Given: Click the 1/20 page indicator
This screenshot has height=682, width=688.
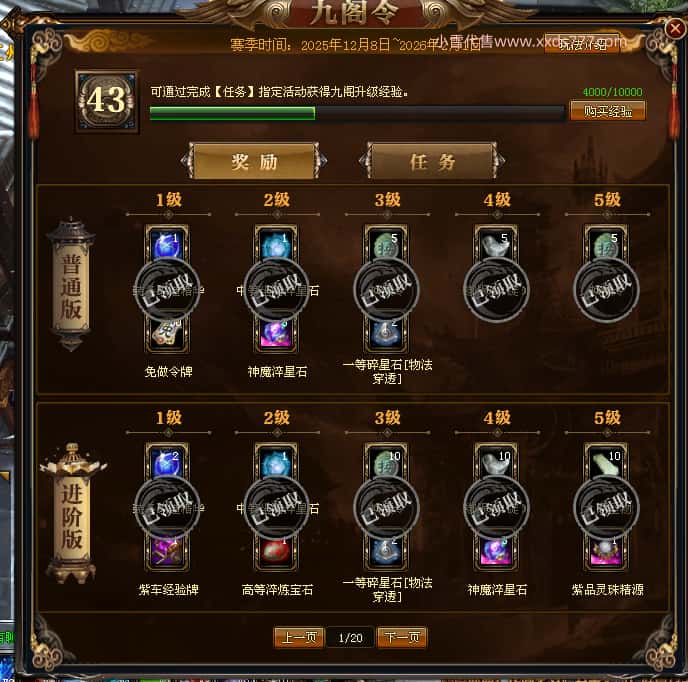Looking at the screenshot, I should pos(351,638).
